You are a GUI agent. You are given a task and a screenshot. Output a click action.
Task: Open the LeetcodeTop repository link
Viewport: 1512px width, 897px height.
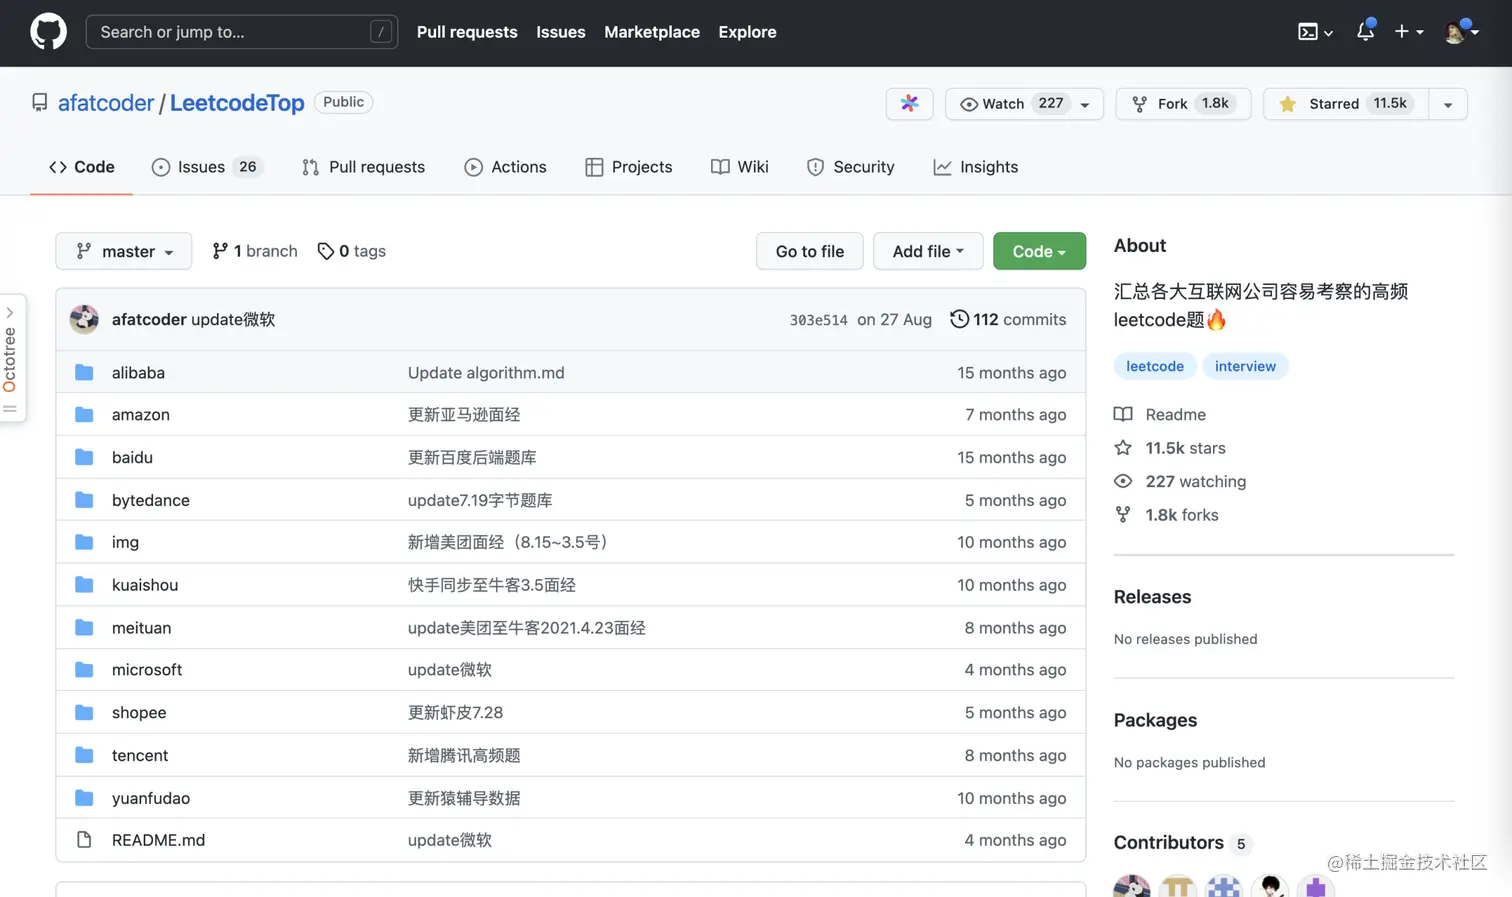[237, 103]
